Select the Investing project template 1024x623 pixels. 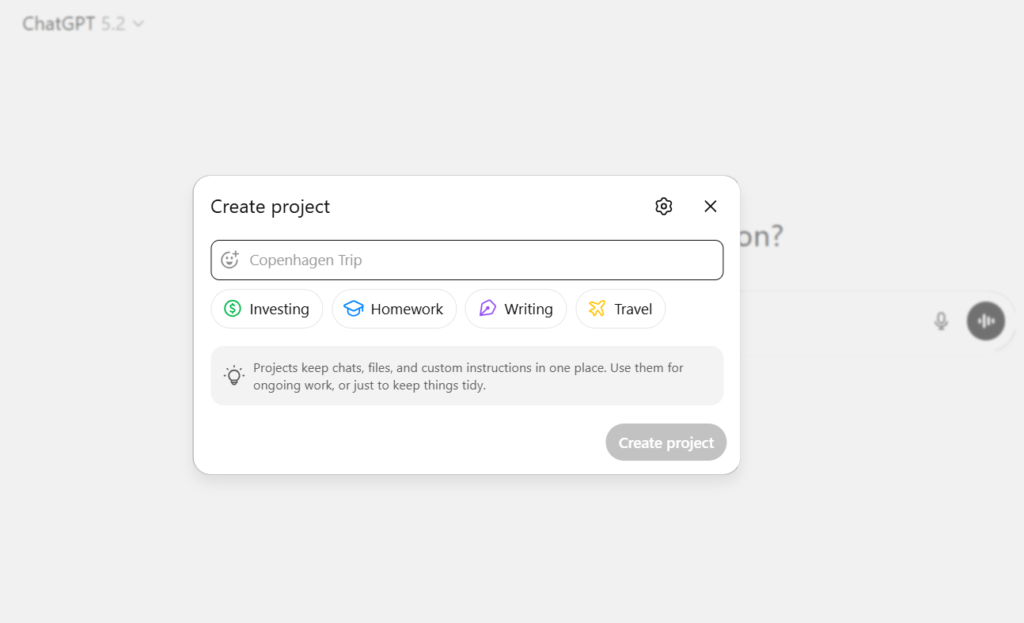pos(266,309)
